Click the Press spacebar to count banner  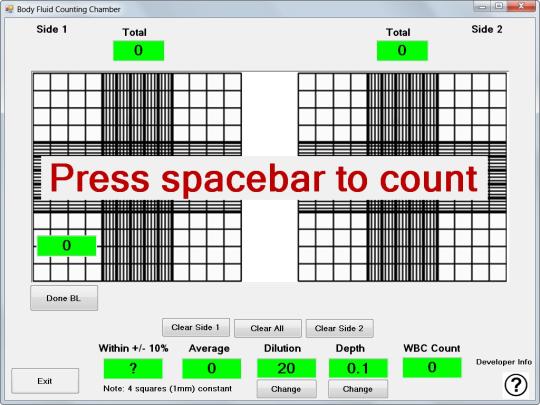point(264,178)
